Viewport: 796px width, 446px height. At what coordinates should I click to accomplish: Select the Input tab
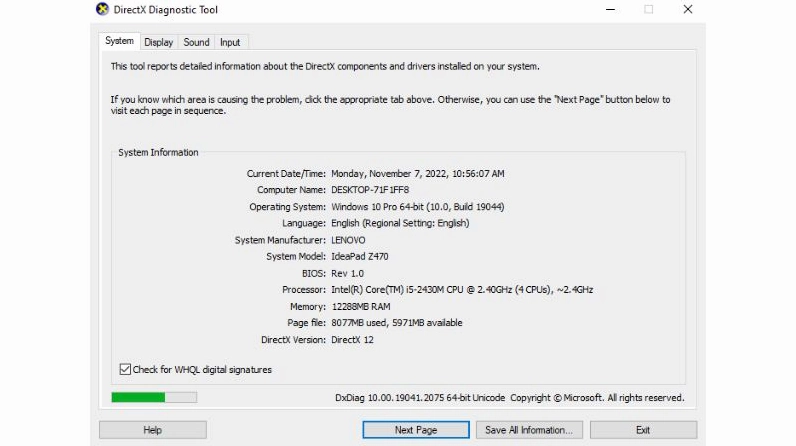pyautogui.click(x=230, y=43)
